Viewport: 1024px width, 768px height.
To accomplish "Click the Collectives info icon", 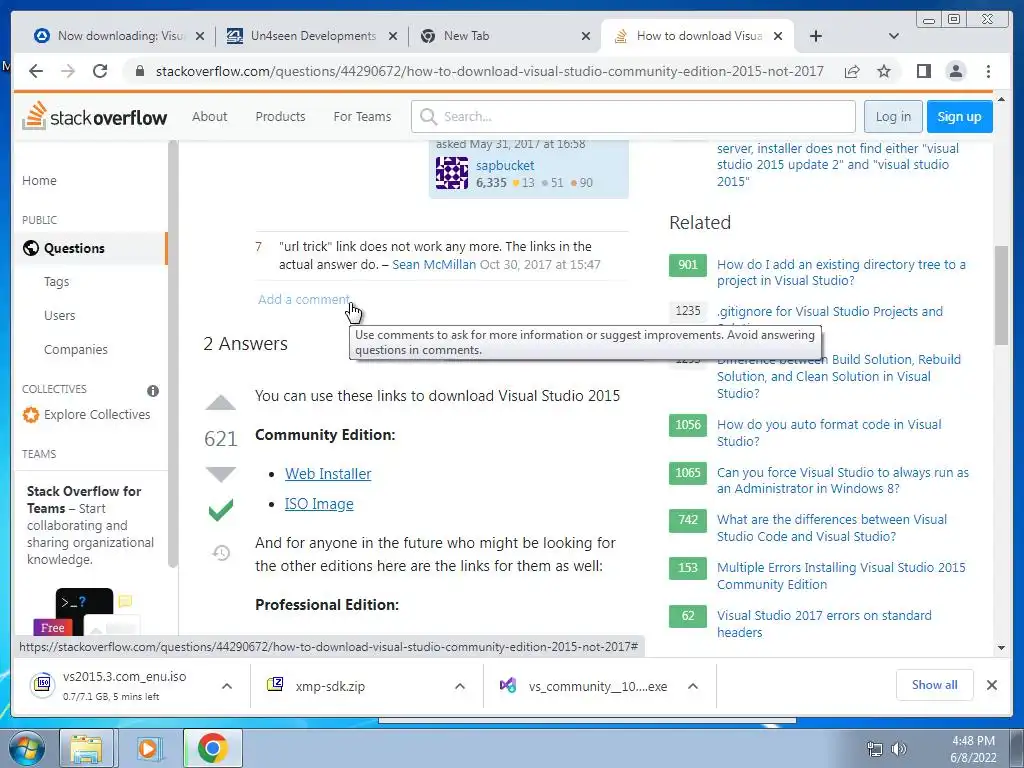I will coord(153,391).
